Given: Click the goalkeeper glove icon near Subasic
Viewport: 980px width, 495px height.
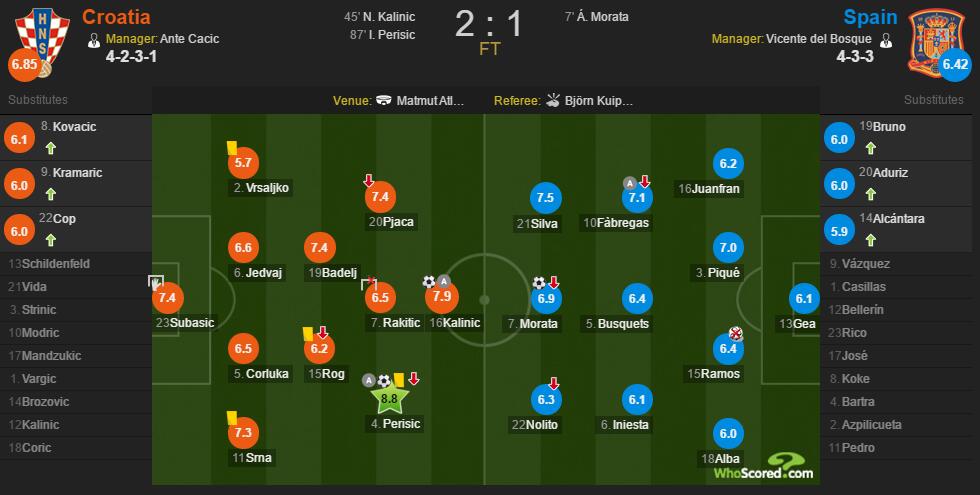Looking at the screenshot, I should click(156, 282).
